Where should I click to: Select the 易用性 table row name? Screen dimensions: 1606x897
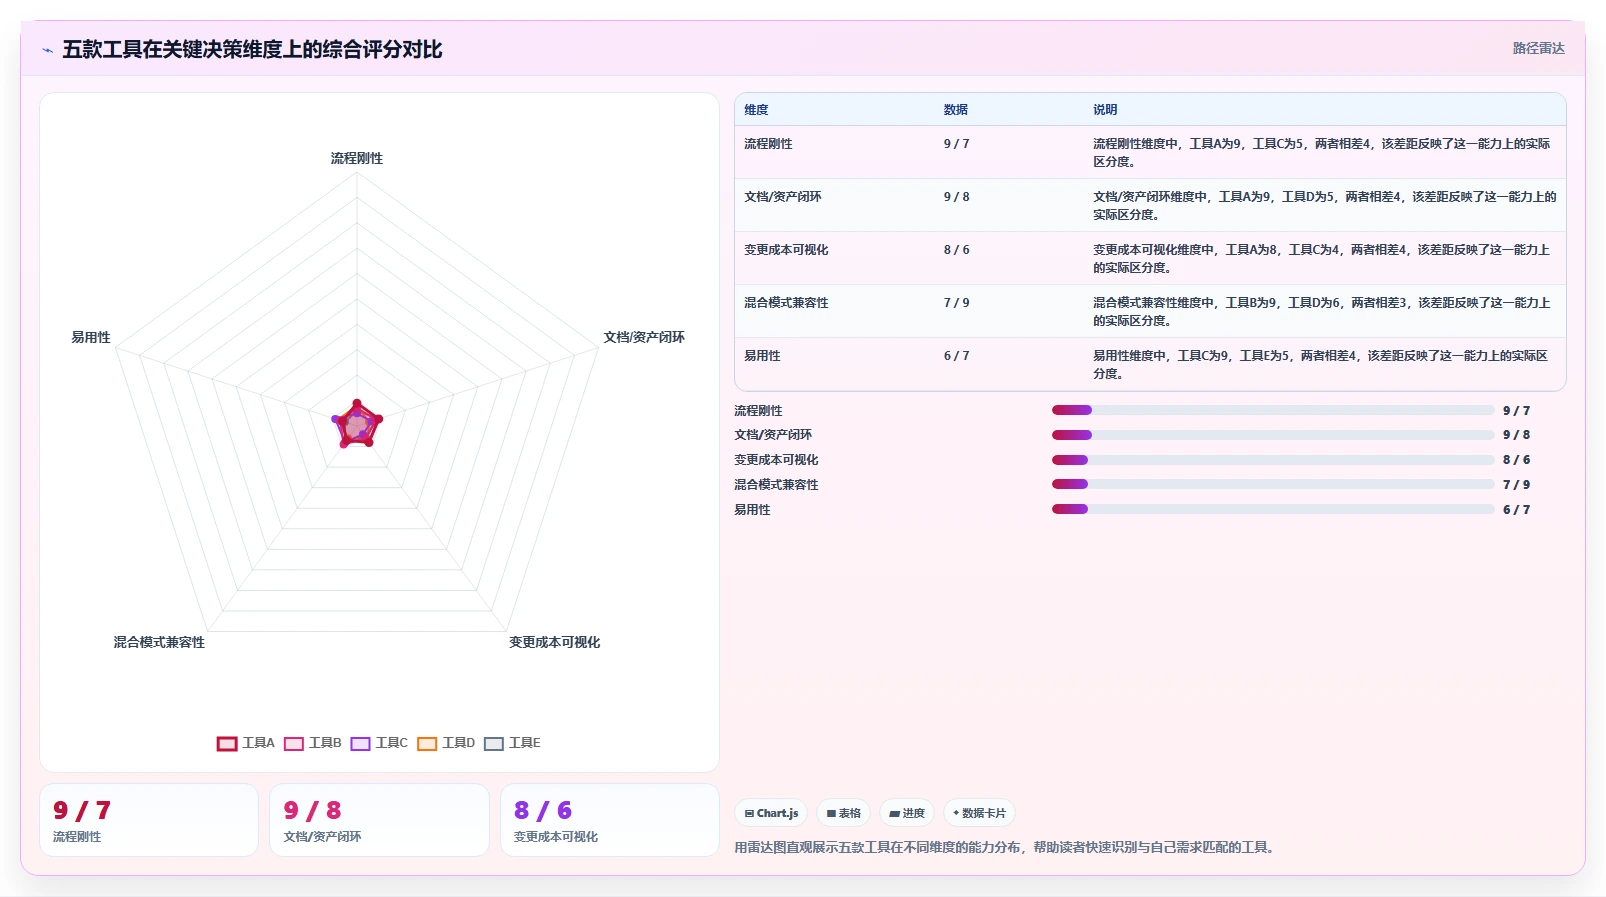point(762,356)
